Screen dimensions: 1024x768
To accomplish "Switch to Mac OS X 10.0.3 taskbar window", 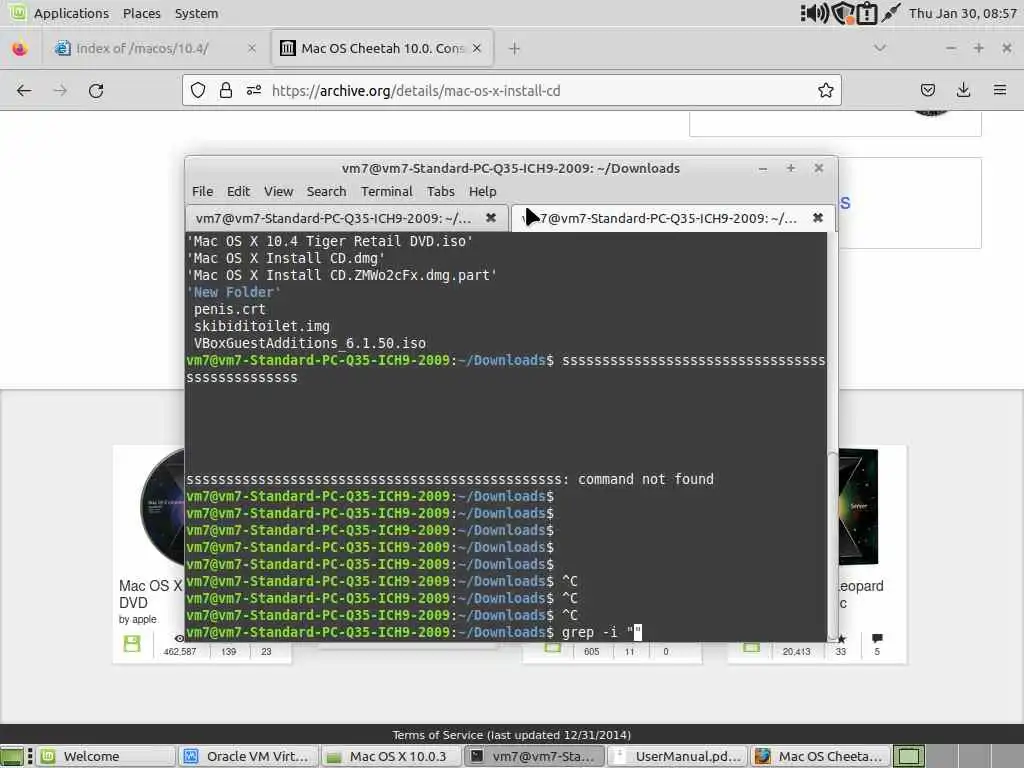I will click(391, 756).
